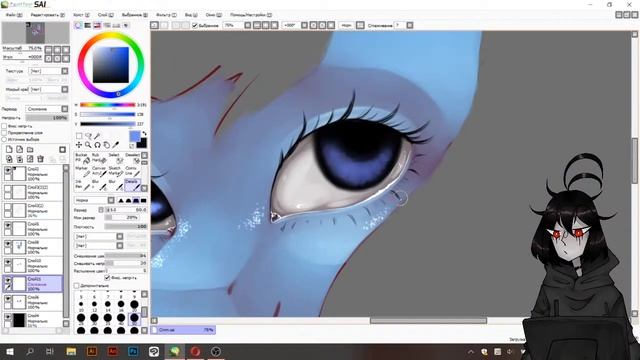Select the rectangular selection tool
Viewport: 640px width, 360px height.
coord(79,136)
